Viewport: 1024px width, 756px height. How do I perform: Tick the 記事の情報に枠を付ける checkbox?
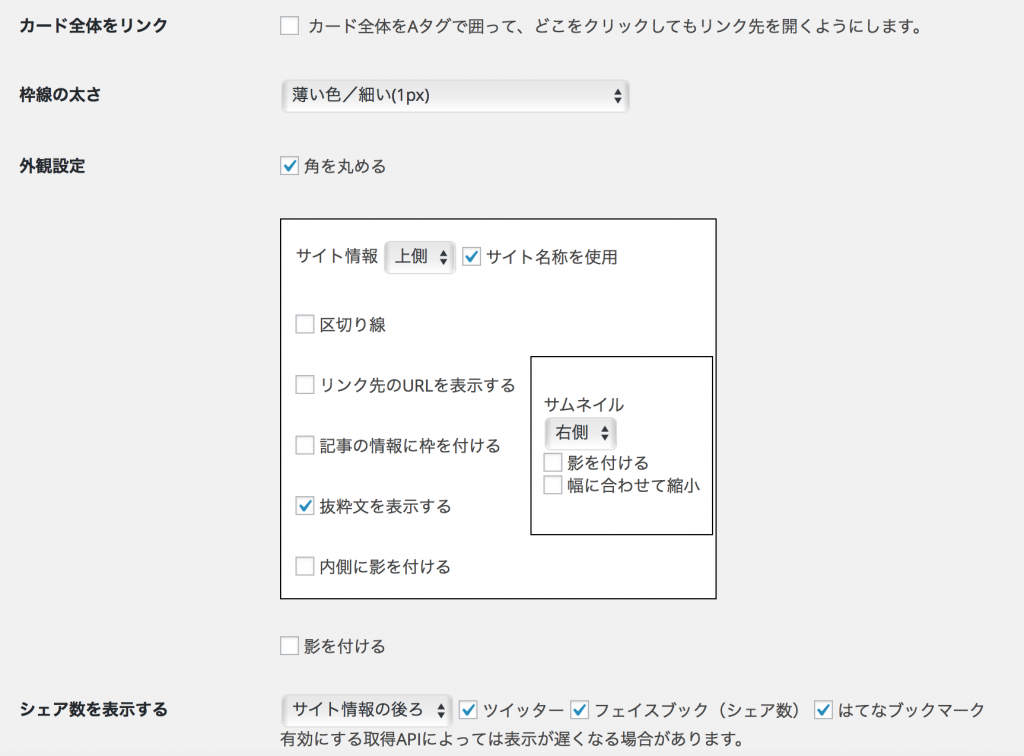pos(305,446)
